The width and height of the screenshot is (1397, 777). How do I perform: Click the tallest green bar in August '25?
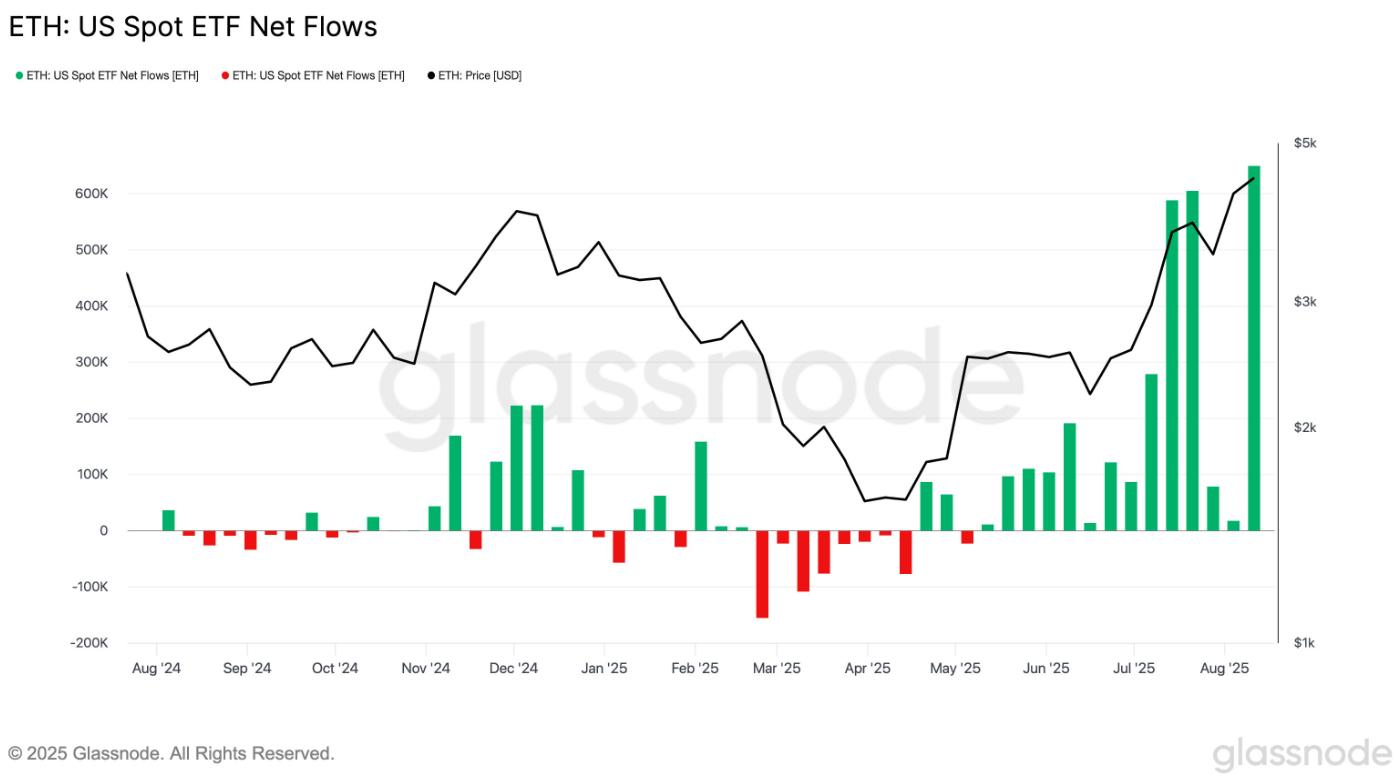tap(1254, 348)
